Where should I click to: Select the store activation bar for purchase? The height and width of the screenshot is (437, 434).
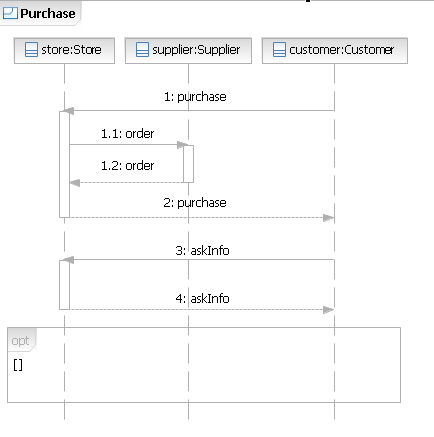(x=64, y=165)
